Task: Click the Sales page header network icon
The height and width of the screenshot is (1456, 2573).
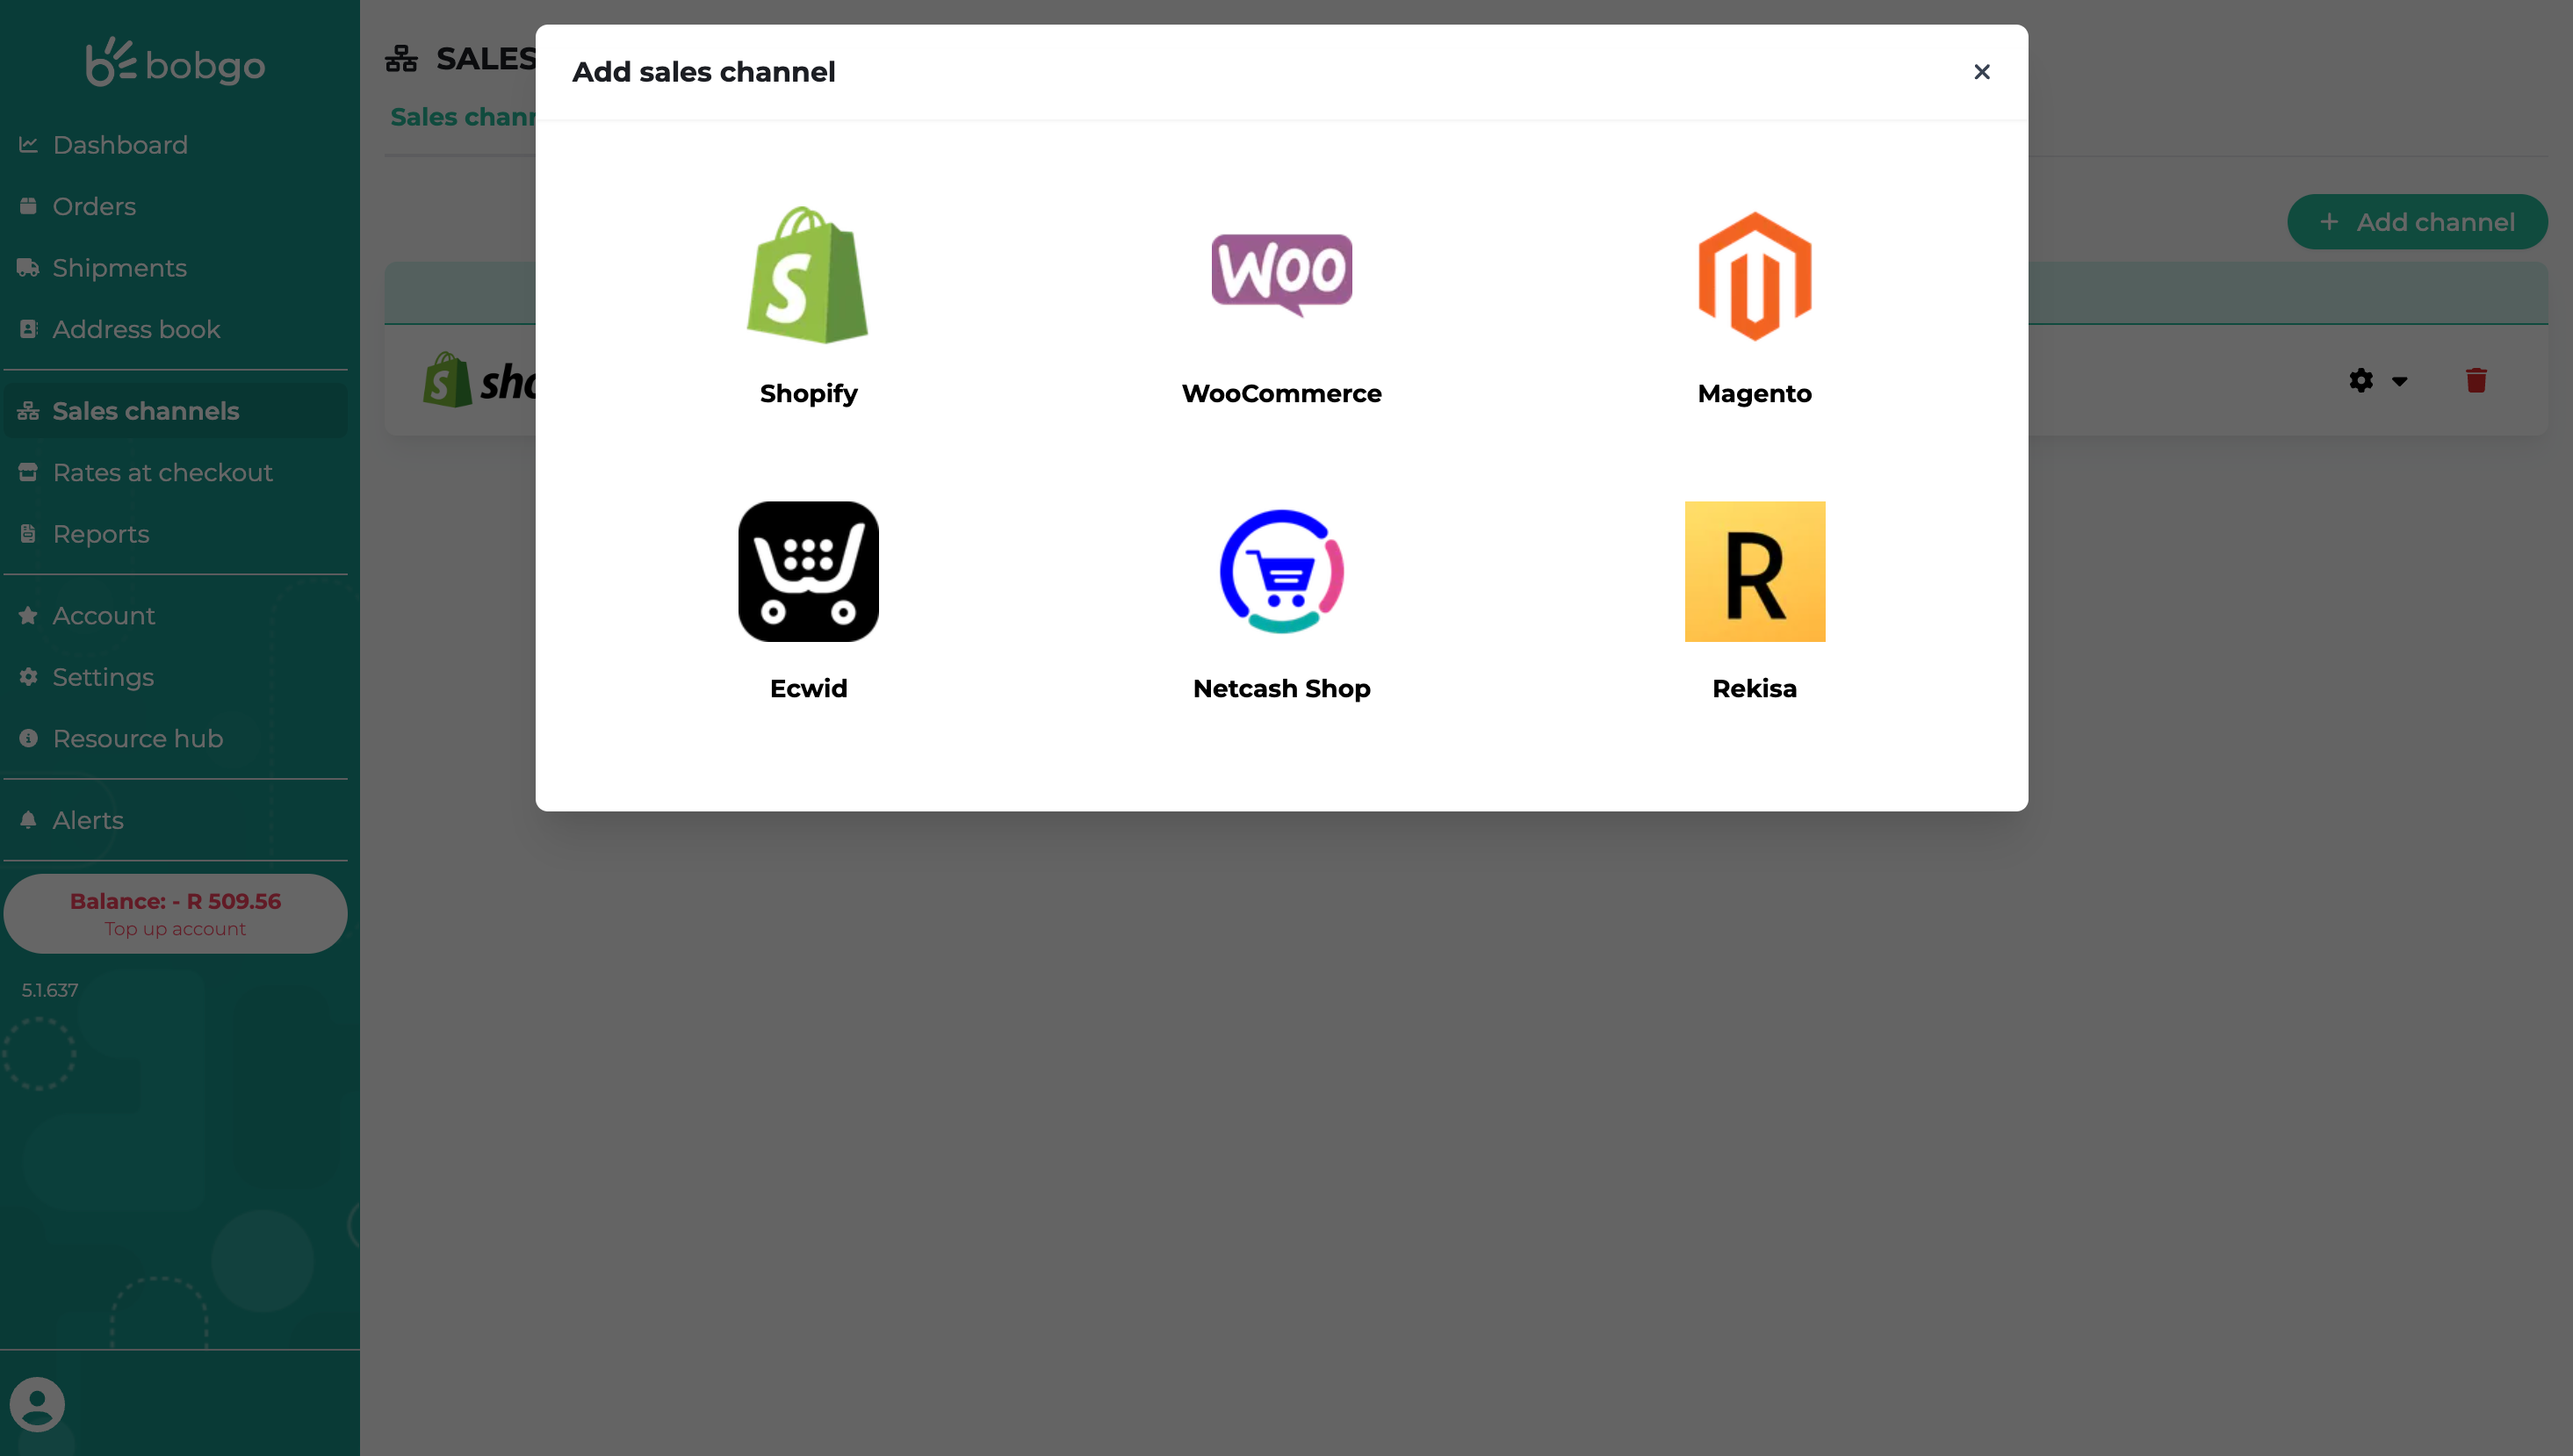Action: point(401,59)
